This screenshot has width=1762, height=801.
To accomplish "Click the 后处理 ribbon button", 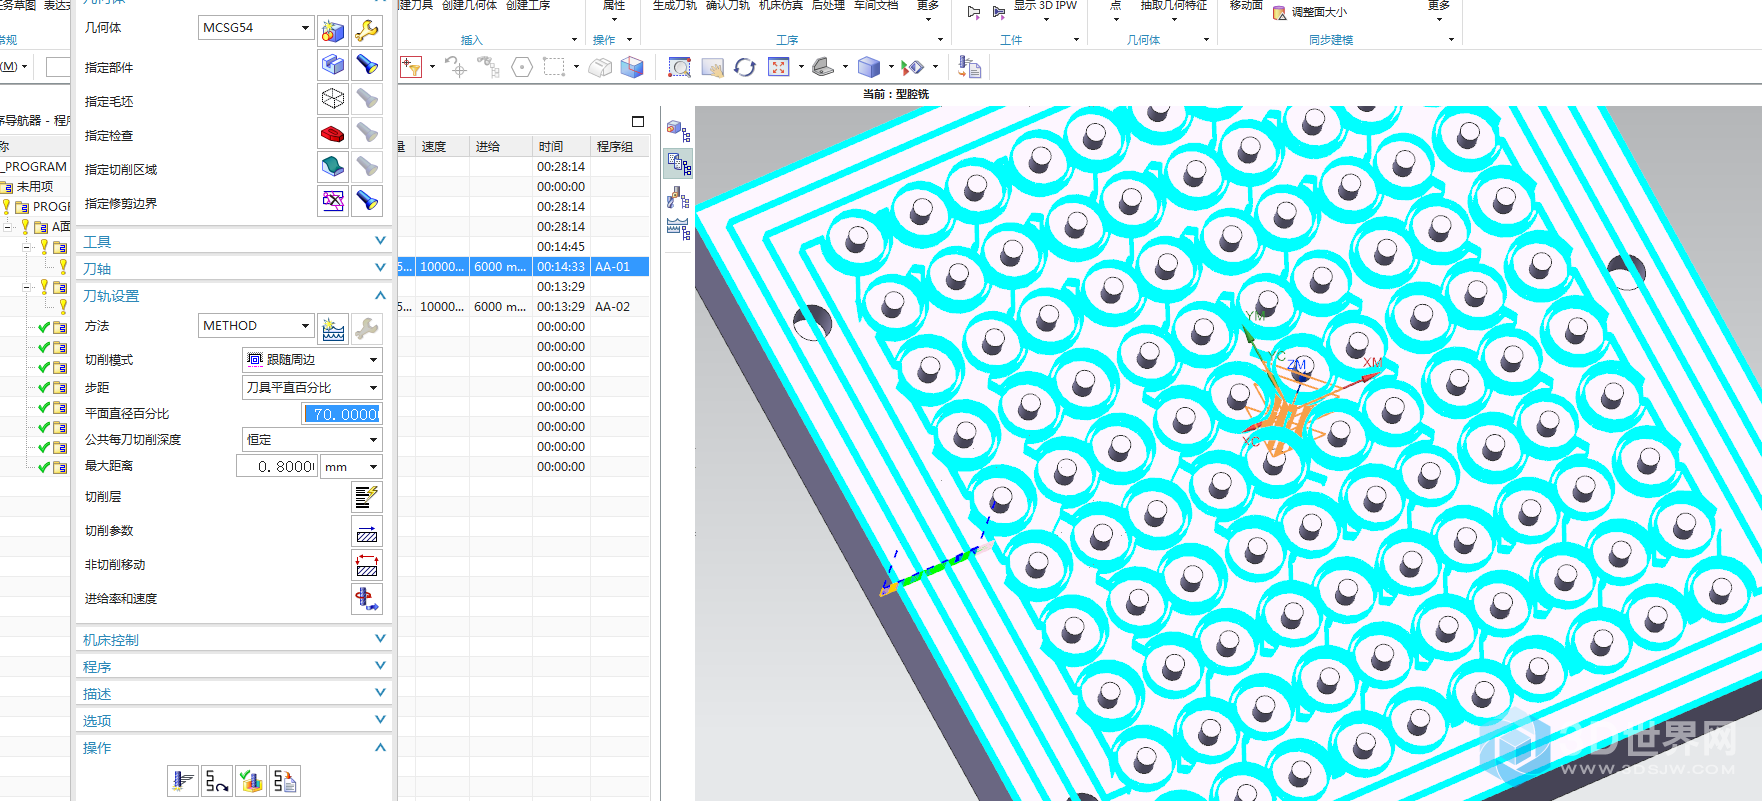I will (828, 5).
